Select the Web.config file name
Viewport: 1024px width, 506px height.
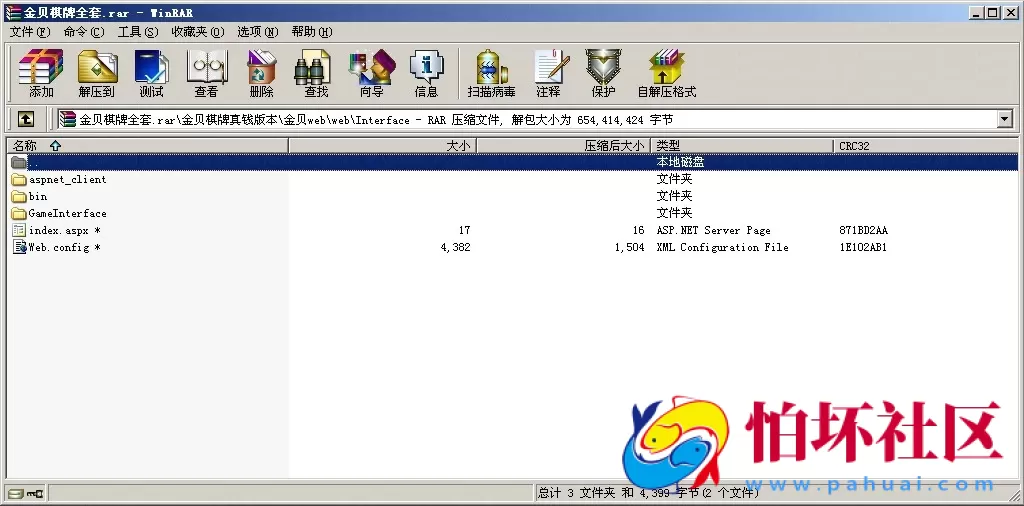click(x=64, y=247)
